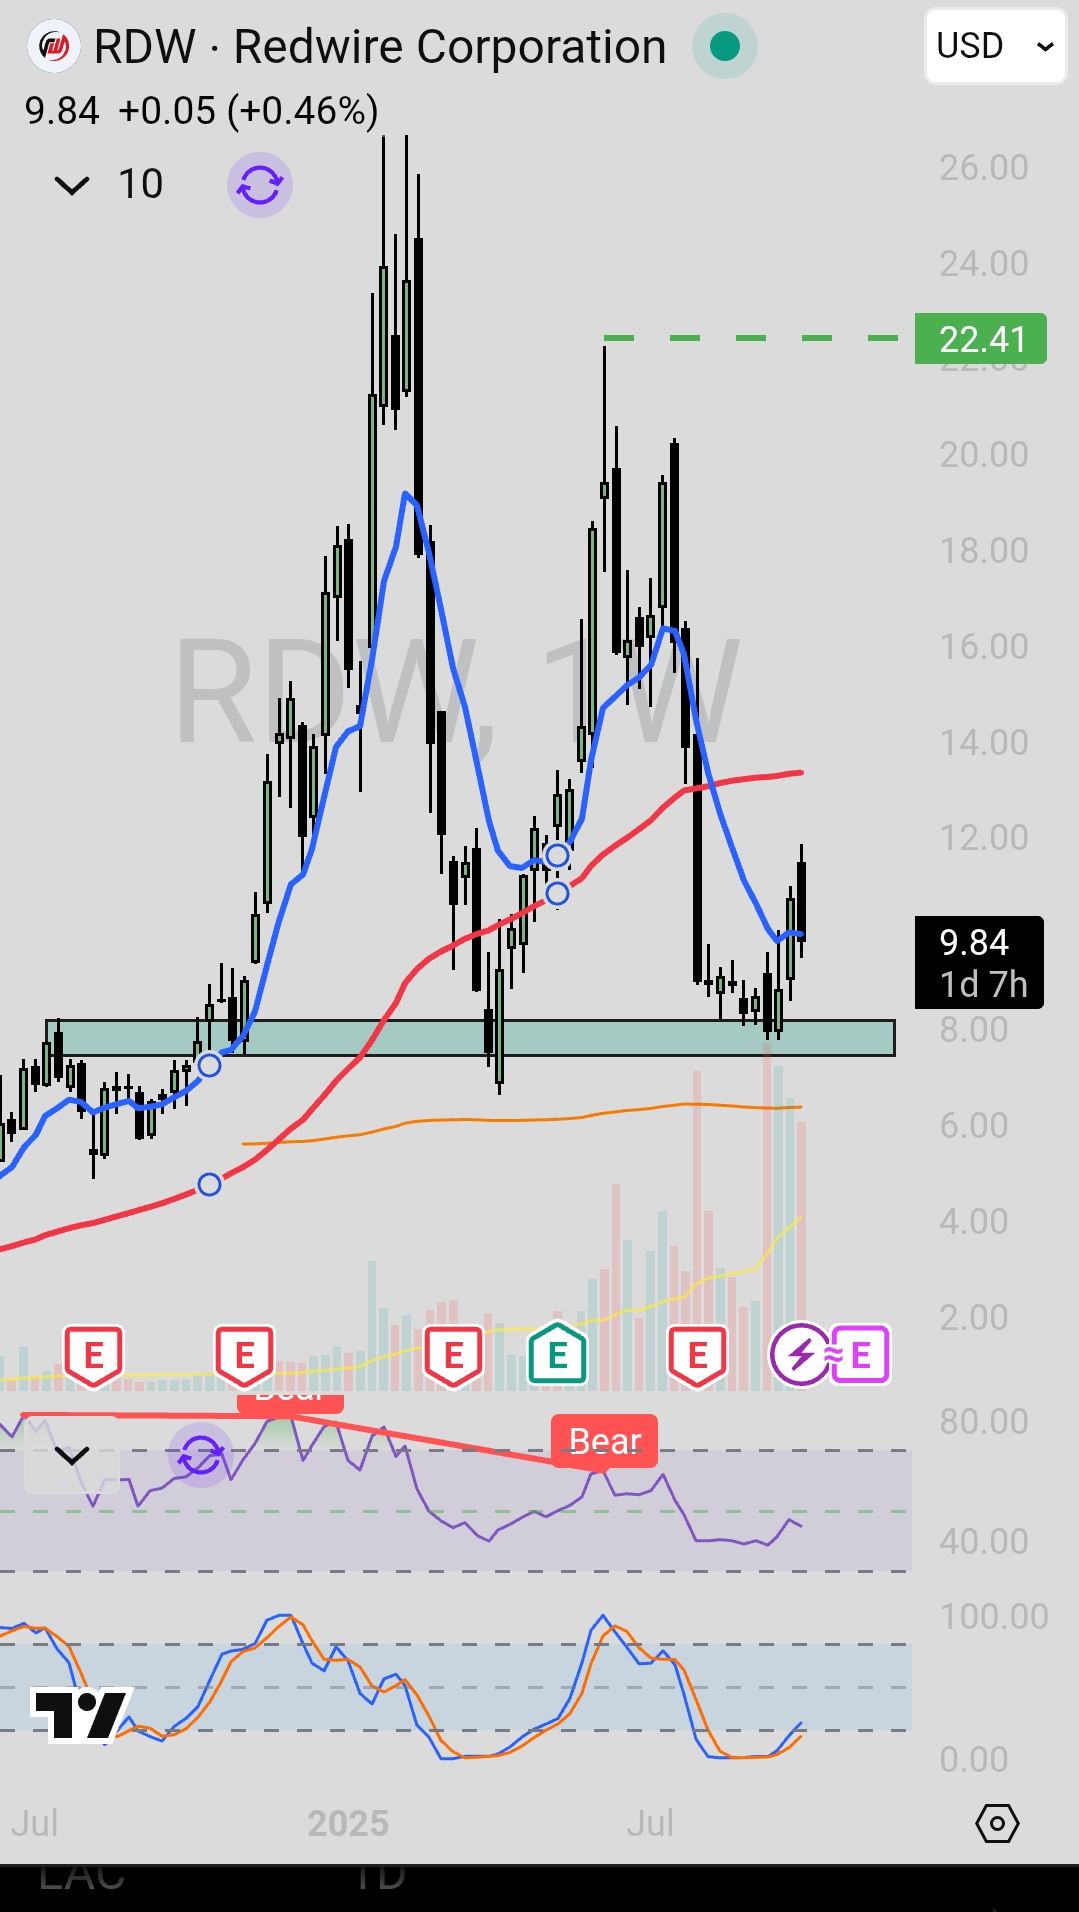1079x1912 pixels.
Task: Open the RDW Redwire Corporation symbol title
Action: [x=380, y=47]
